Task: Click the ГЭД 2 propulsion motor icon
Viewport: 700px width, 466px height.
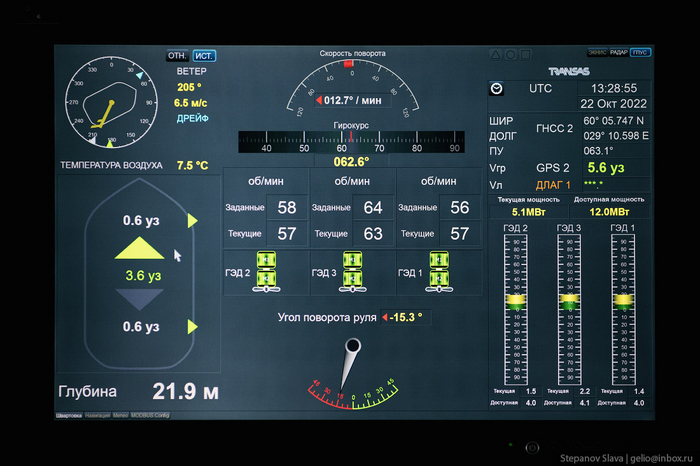Action: pyautogui.click(x=266, y=273)
